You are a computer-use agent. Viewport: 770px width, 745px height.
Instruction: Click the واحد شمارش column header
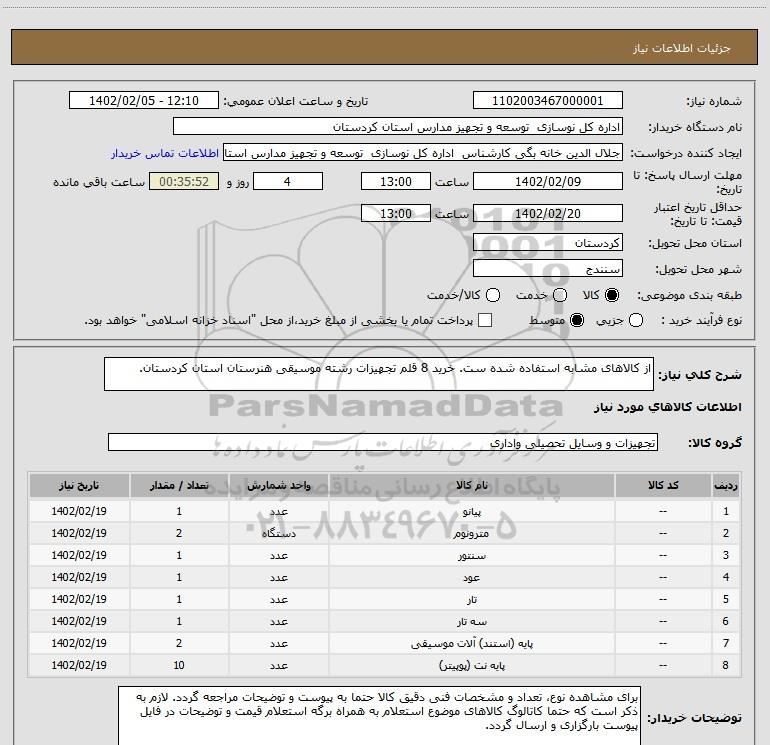coord(278,486)
